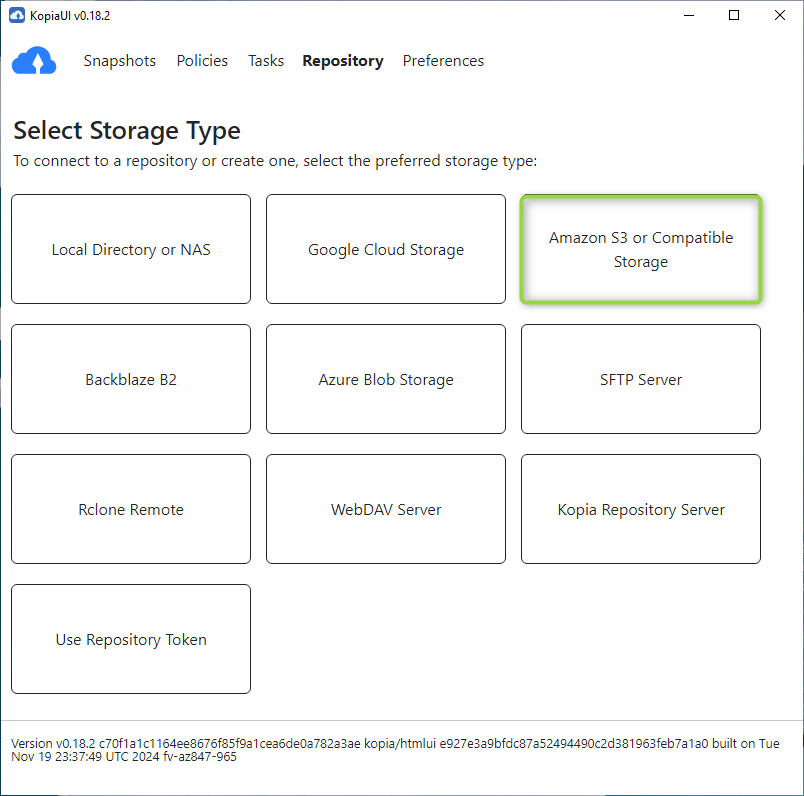This screenshot has width=804, height=796.
Task: Pick Amazon S3 or Compatible Storage
Action: point(641,249)
